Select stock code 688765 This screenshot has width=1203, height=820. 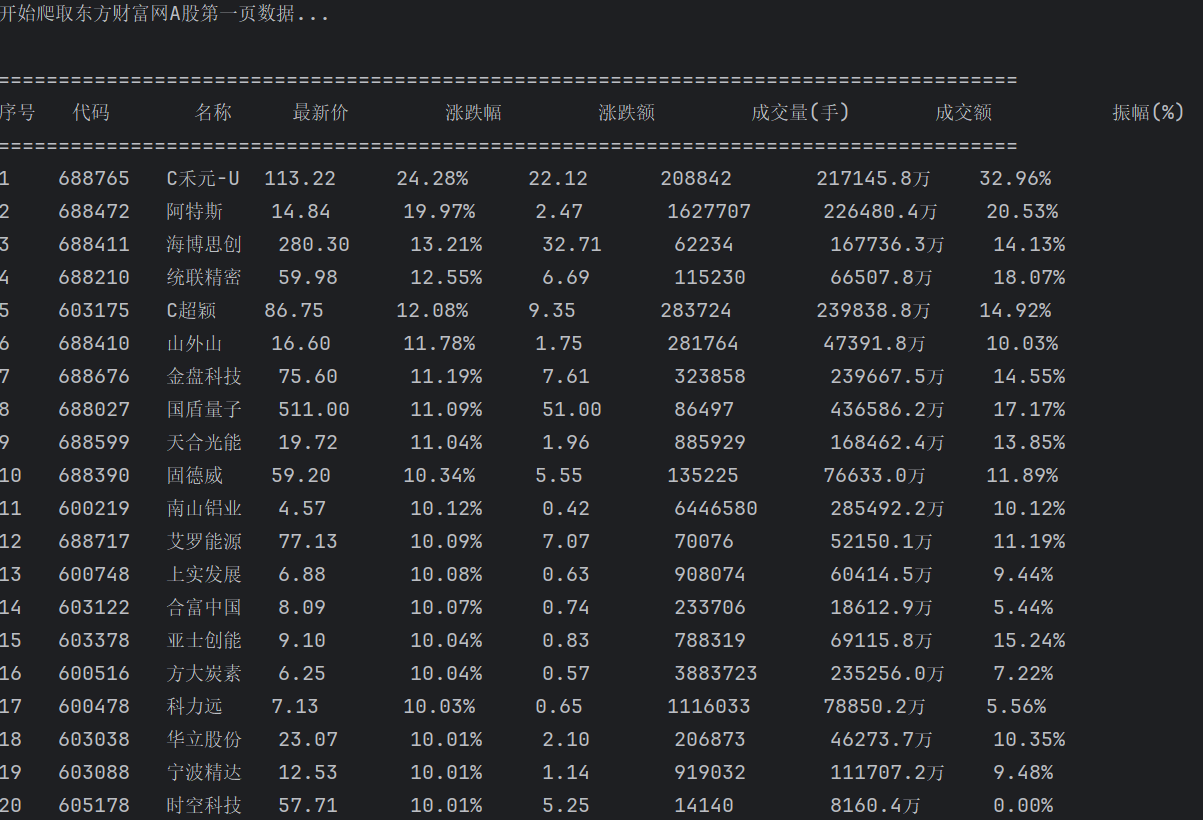(x=94, y=179)
